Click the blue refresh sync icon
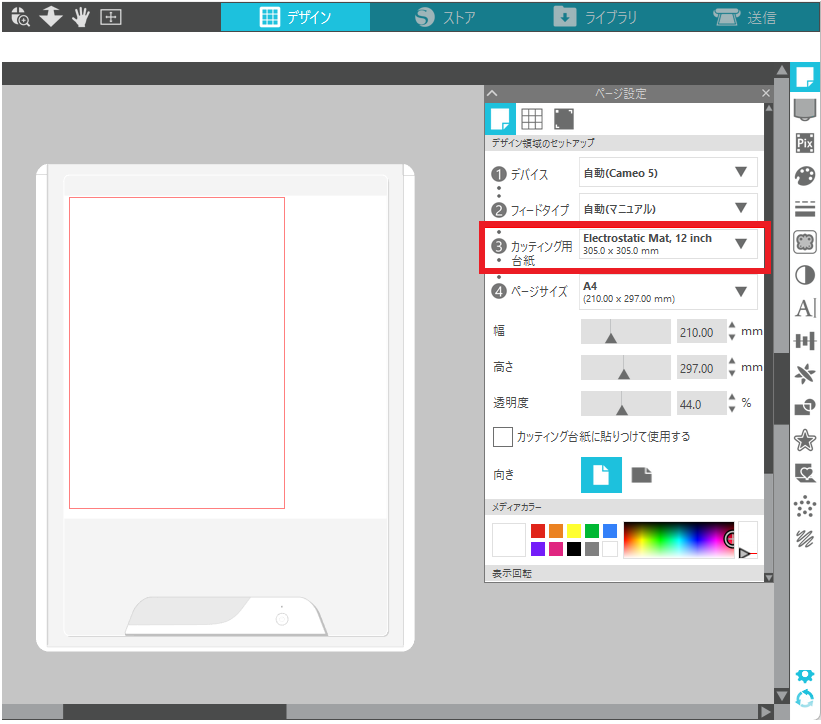Viewport: 821px width, 724px height. [805, 699]
